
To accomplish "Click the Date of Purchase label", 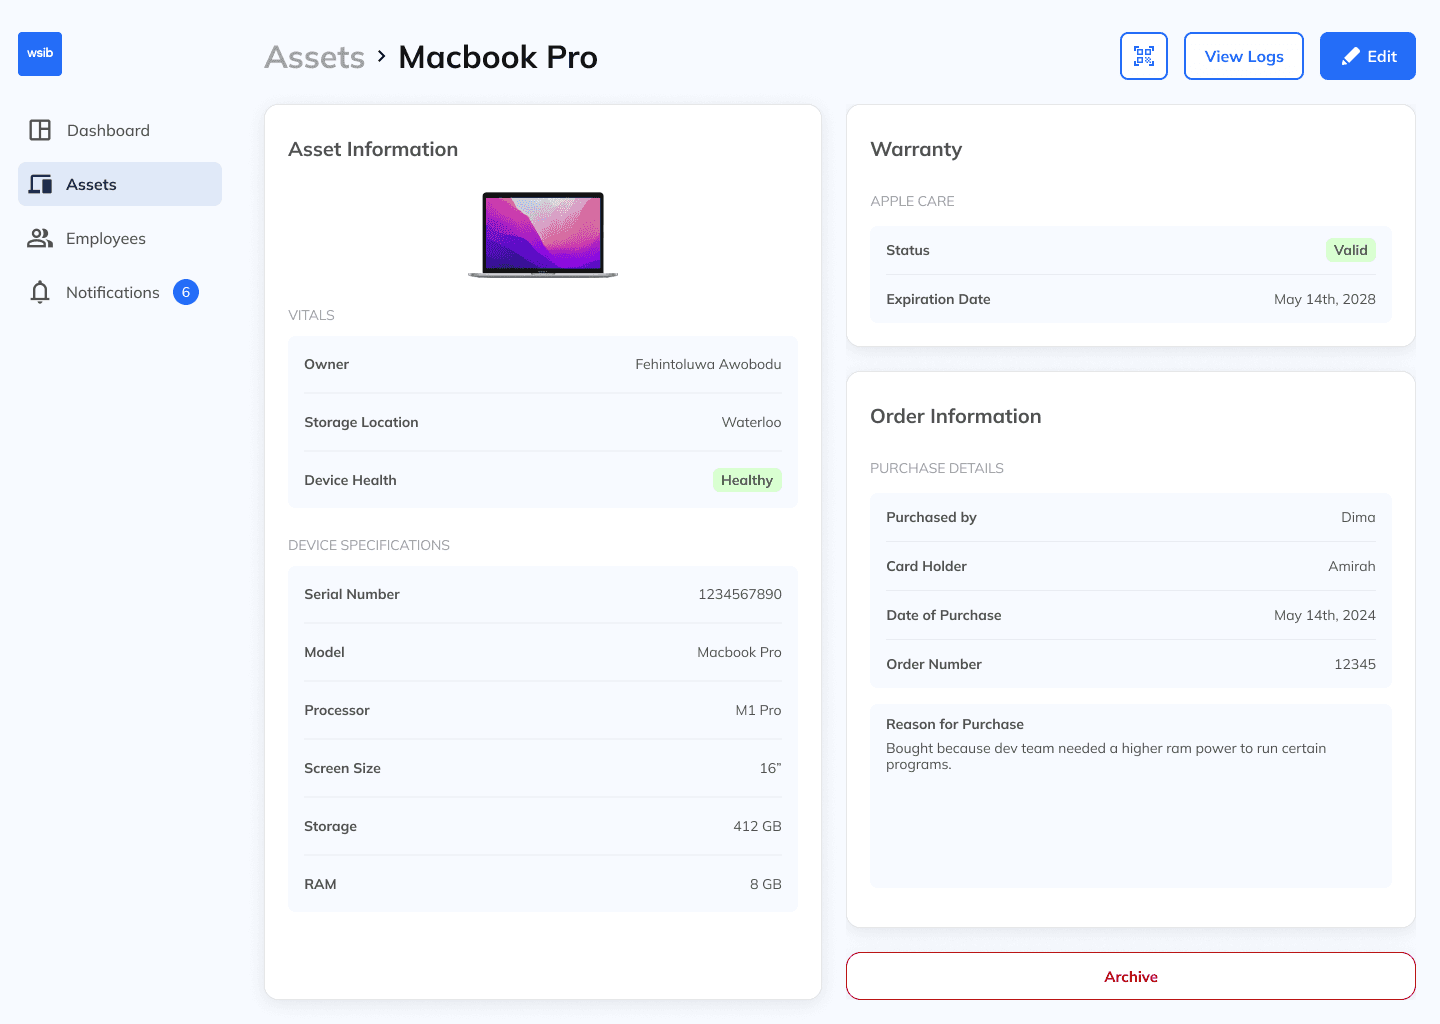I will (x=944, y=615).
